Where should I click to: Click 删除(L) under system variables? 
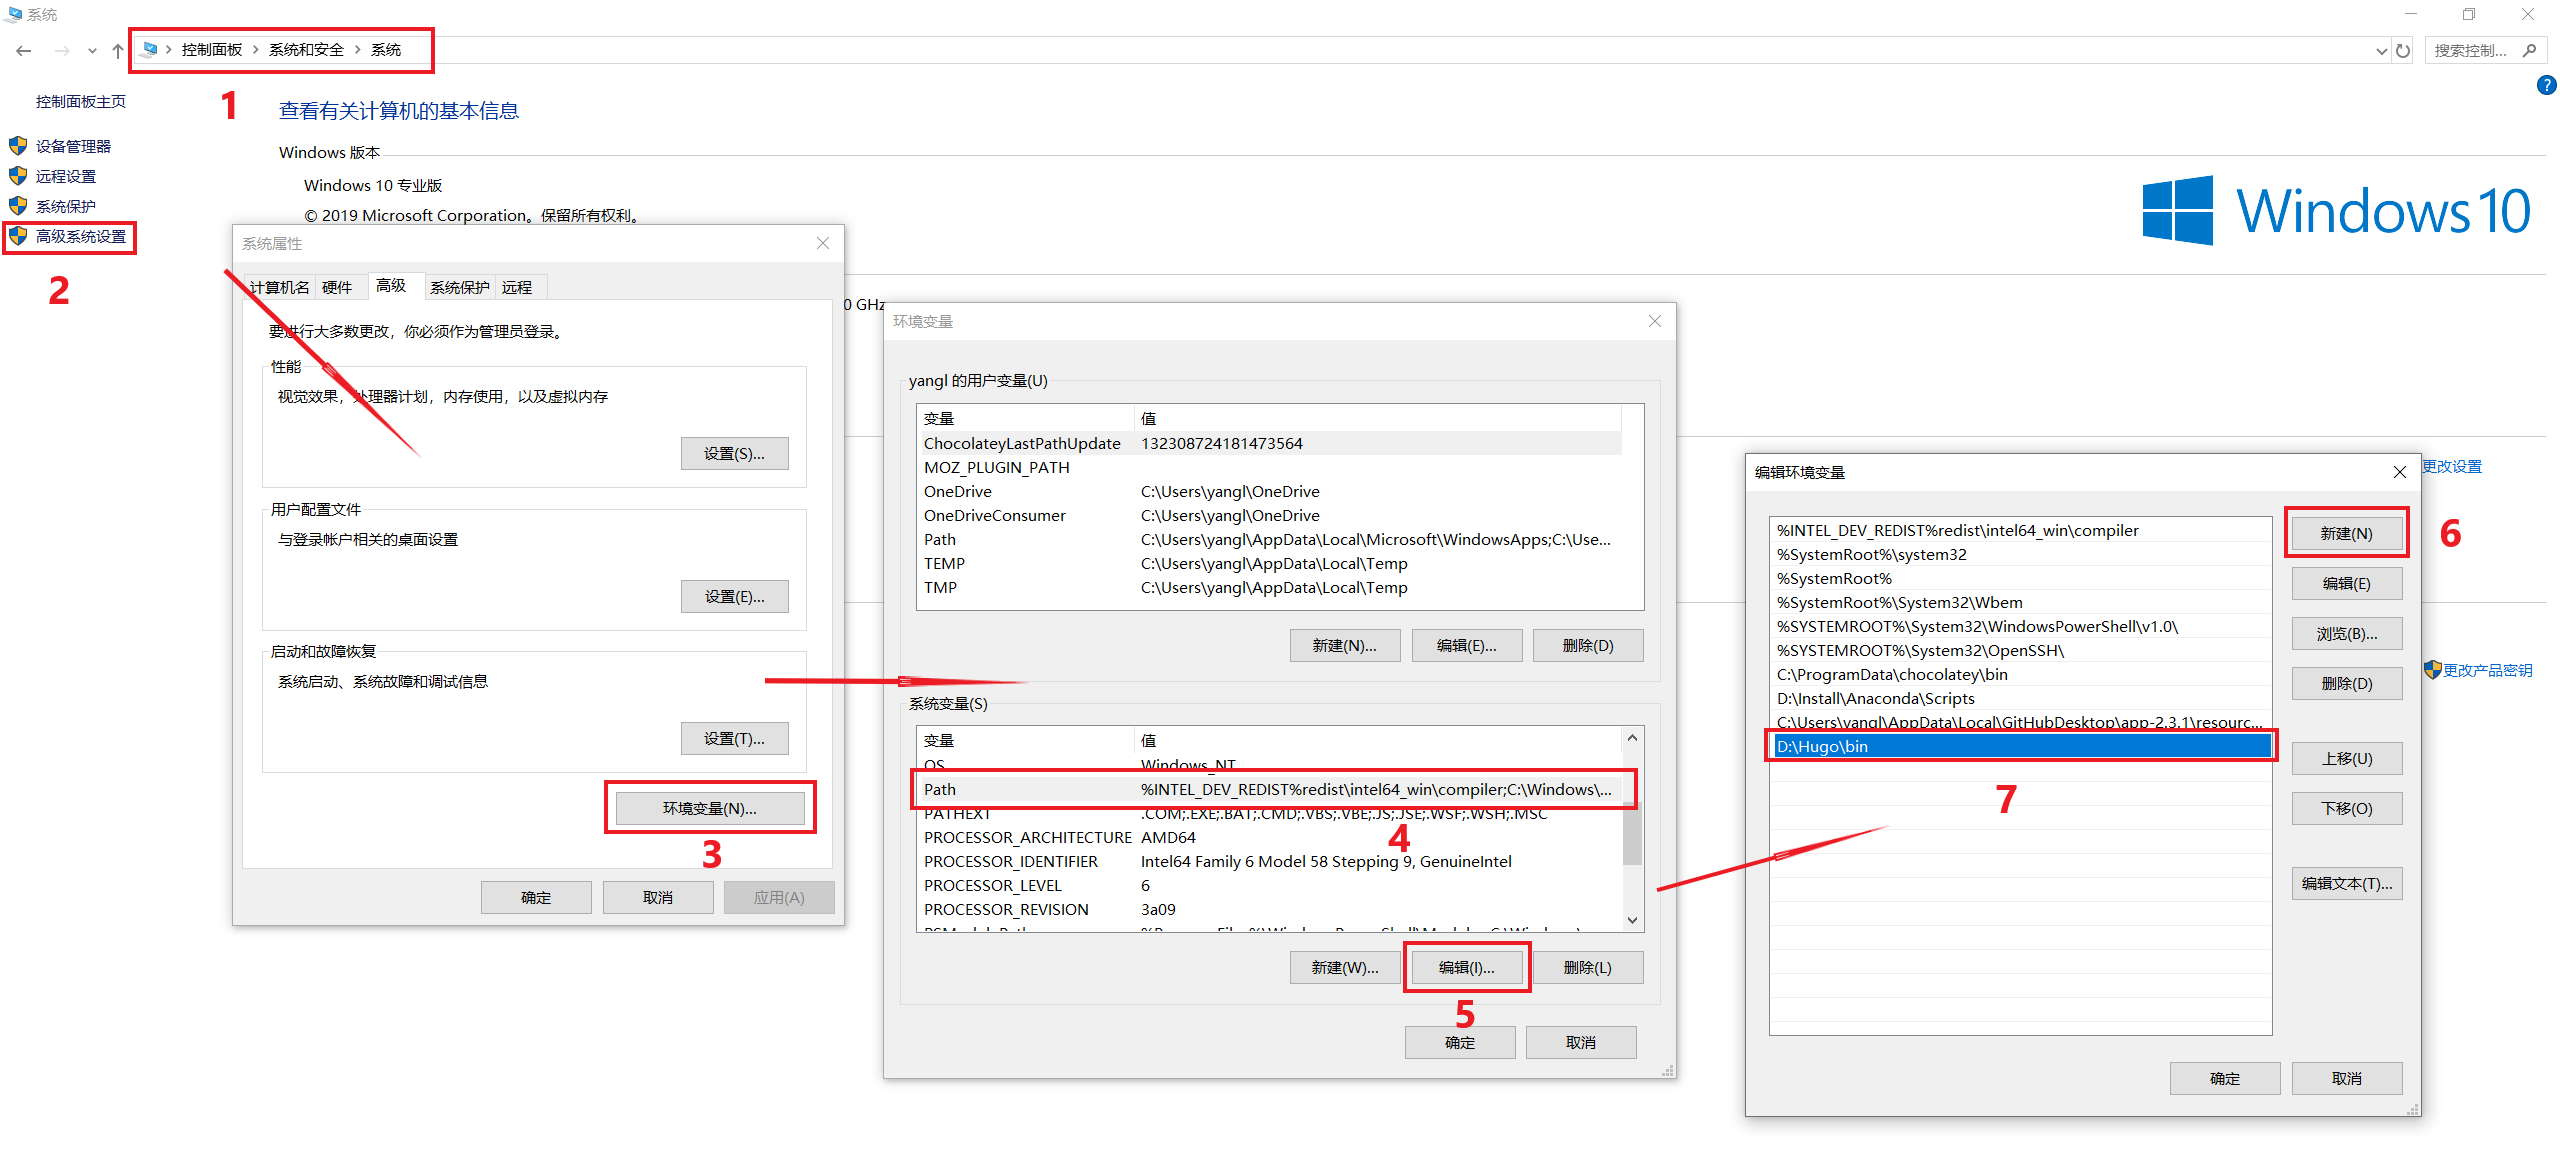(1588, 967)
